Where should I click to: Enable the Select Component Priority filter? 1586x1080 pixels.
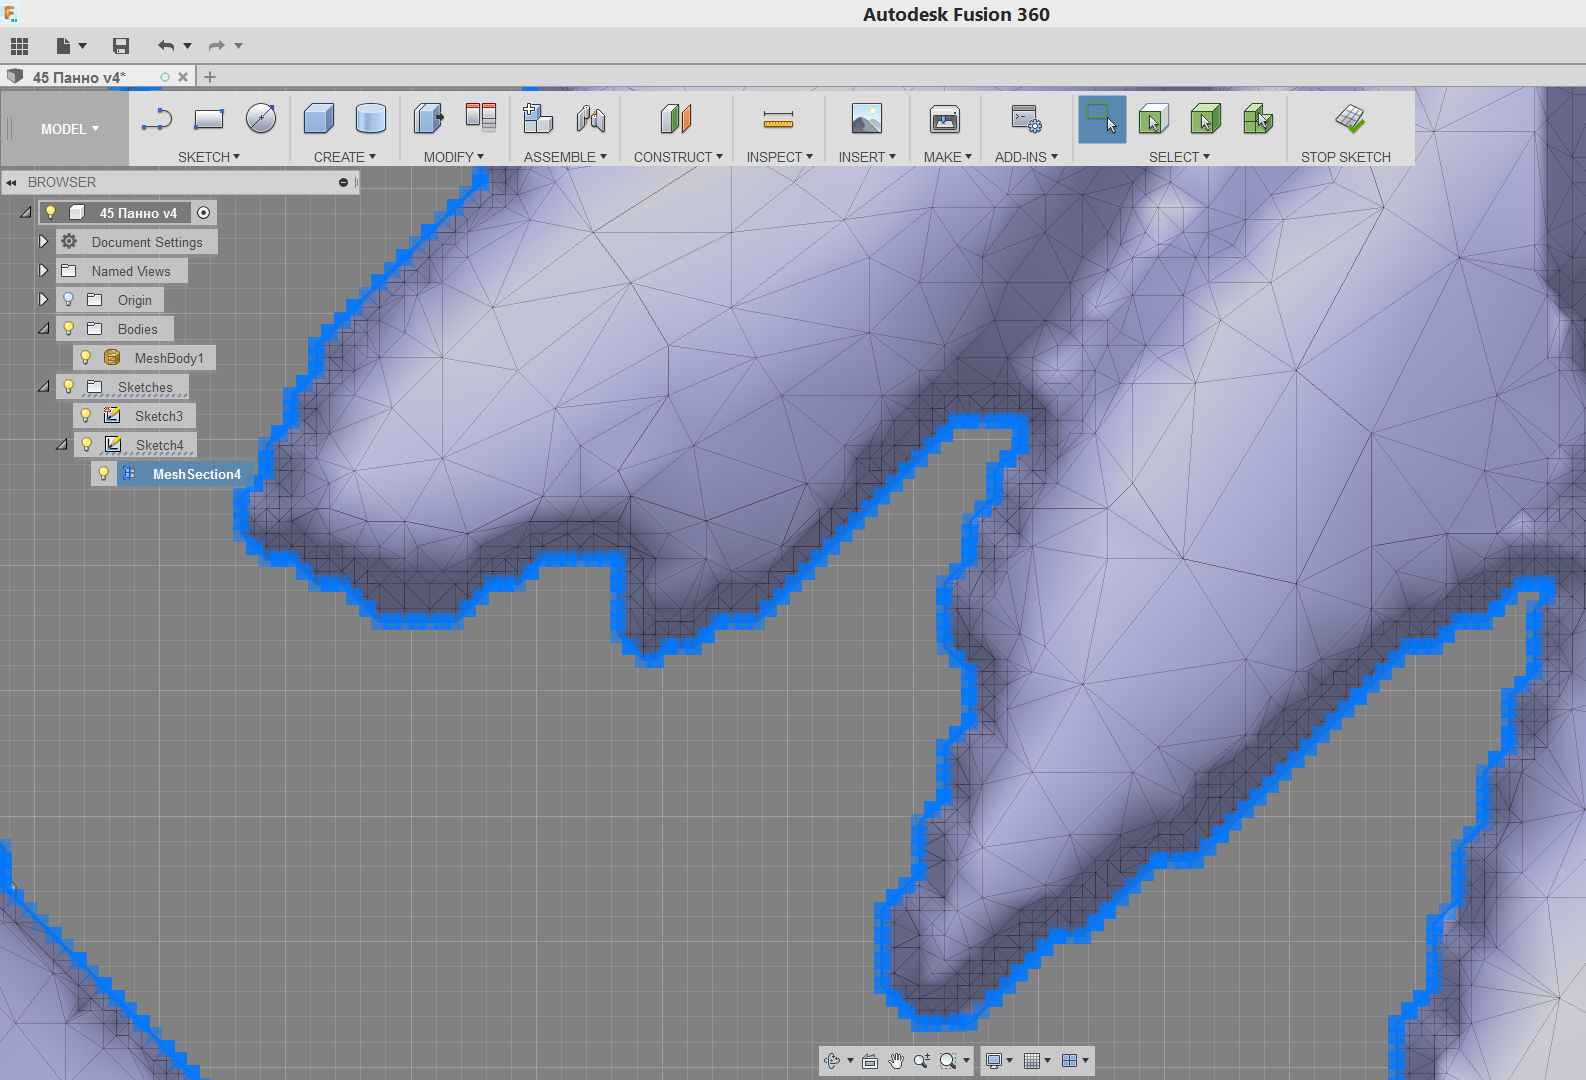click(x=1258, y=119)
